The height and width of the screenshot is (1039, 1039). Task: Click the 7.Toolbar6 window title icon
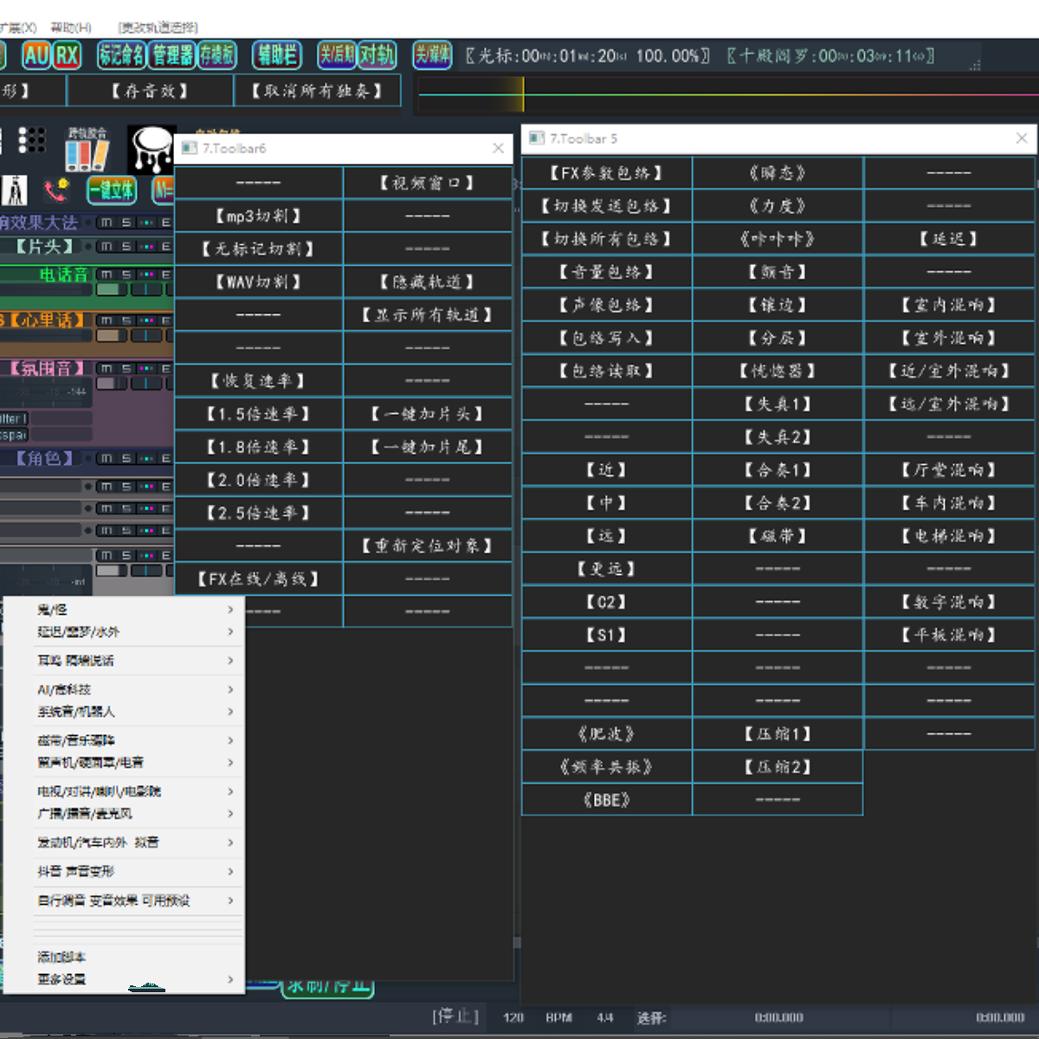[190, 148]
